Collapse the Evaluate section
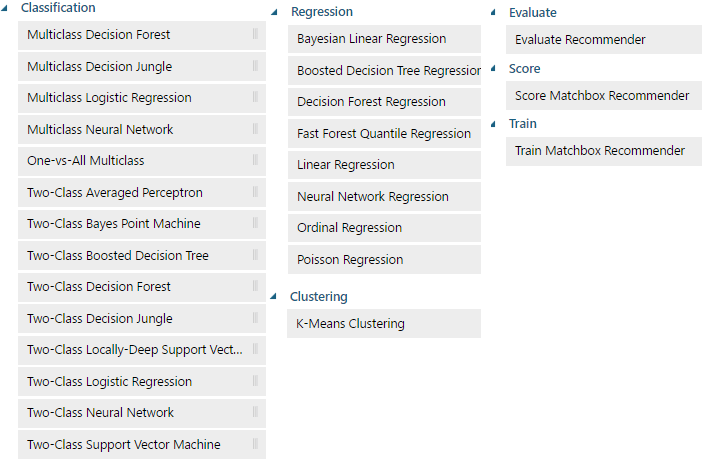Screen dimensions: 720x465 pos(493,13)
